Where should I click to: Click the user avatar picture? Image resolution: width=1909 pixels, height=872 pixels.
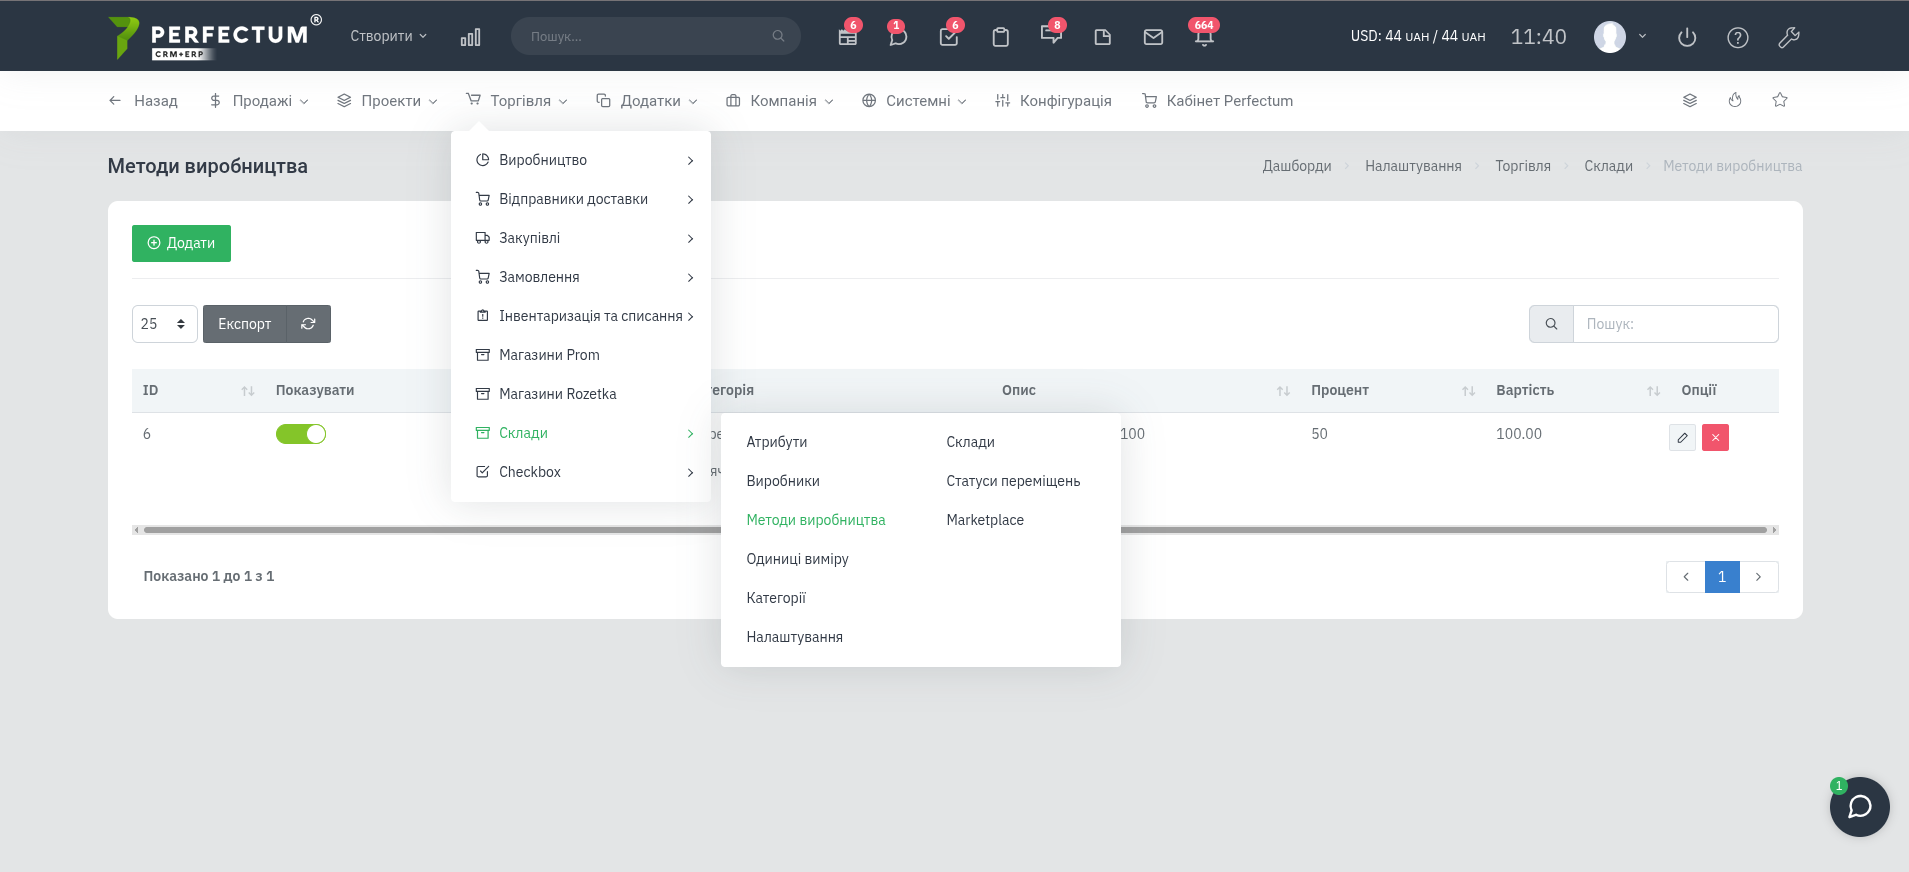tap(1609, 37)
